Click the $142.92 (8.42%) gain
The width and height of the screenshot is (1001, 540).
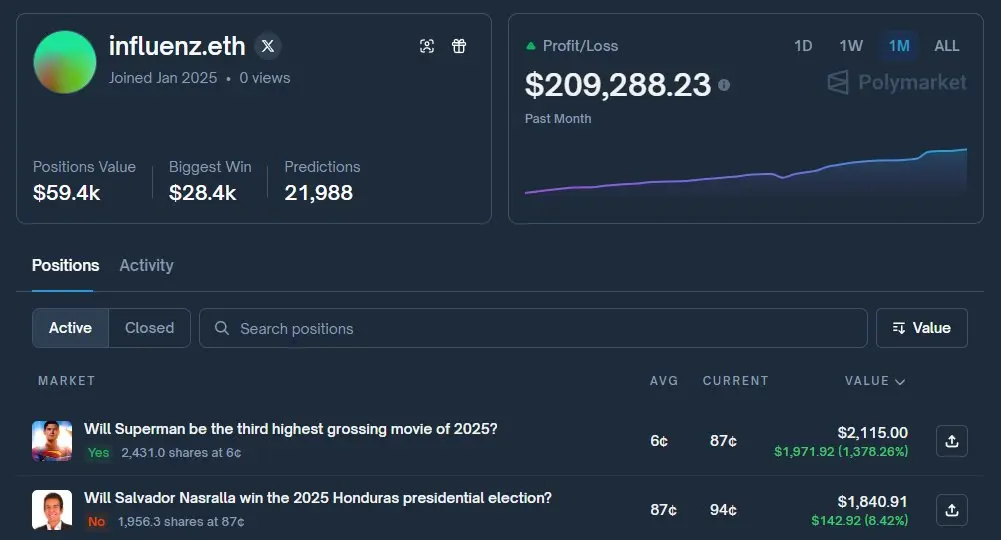point(859,520)
